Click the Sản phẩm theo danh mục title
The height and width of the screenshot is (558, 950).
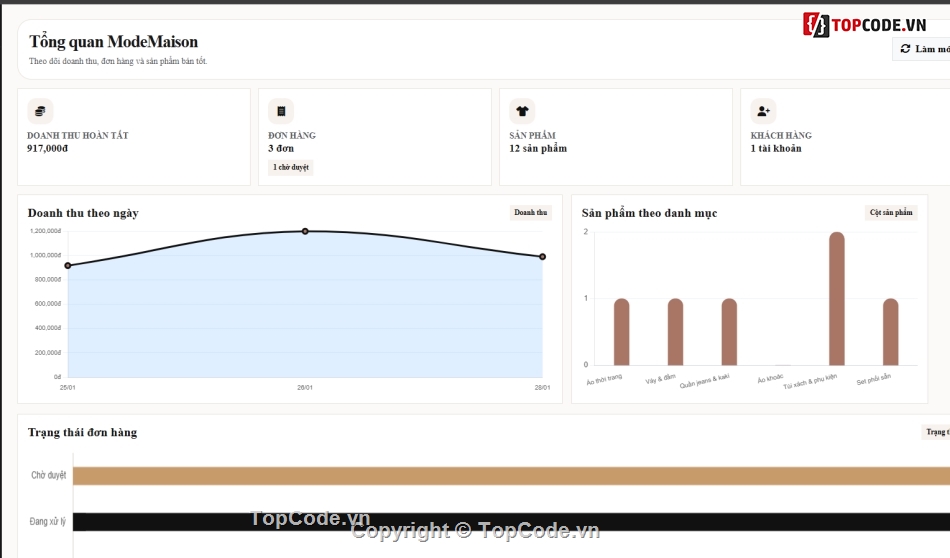pyautogui.click(x=649, y=213)
